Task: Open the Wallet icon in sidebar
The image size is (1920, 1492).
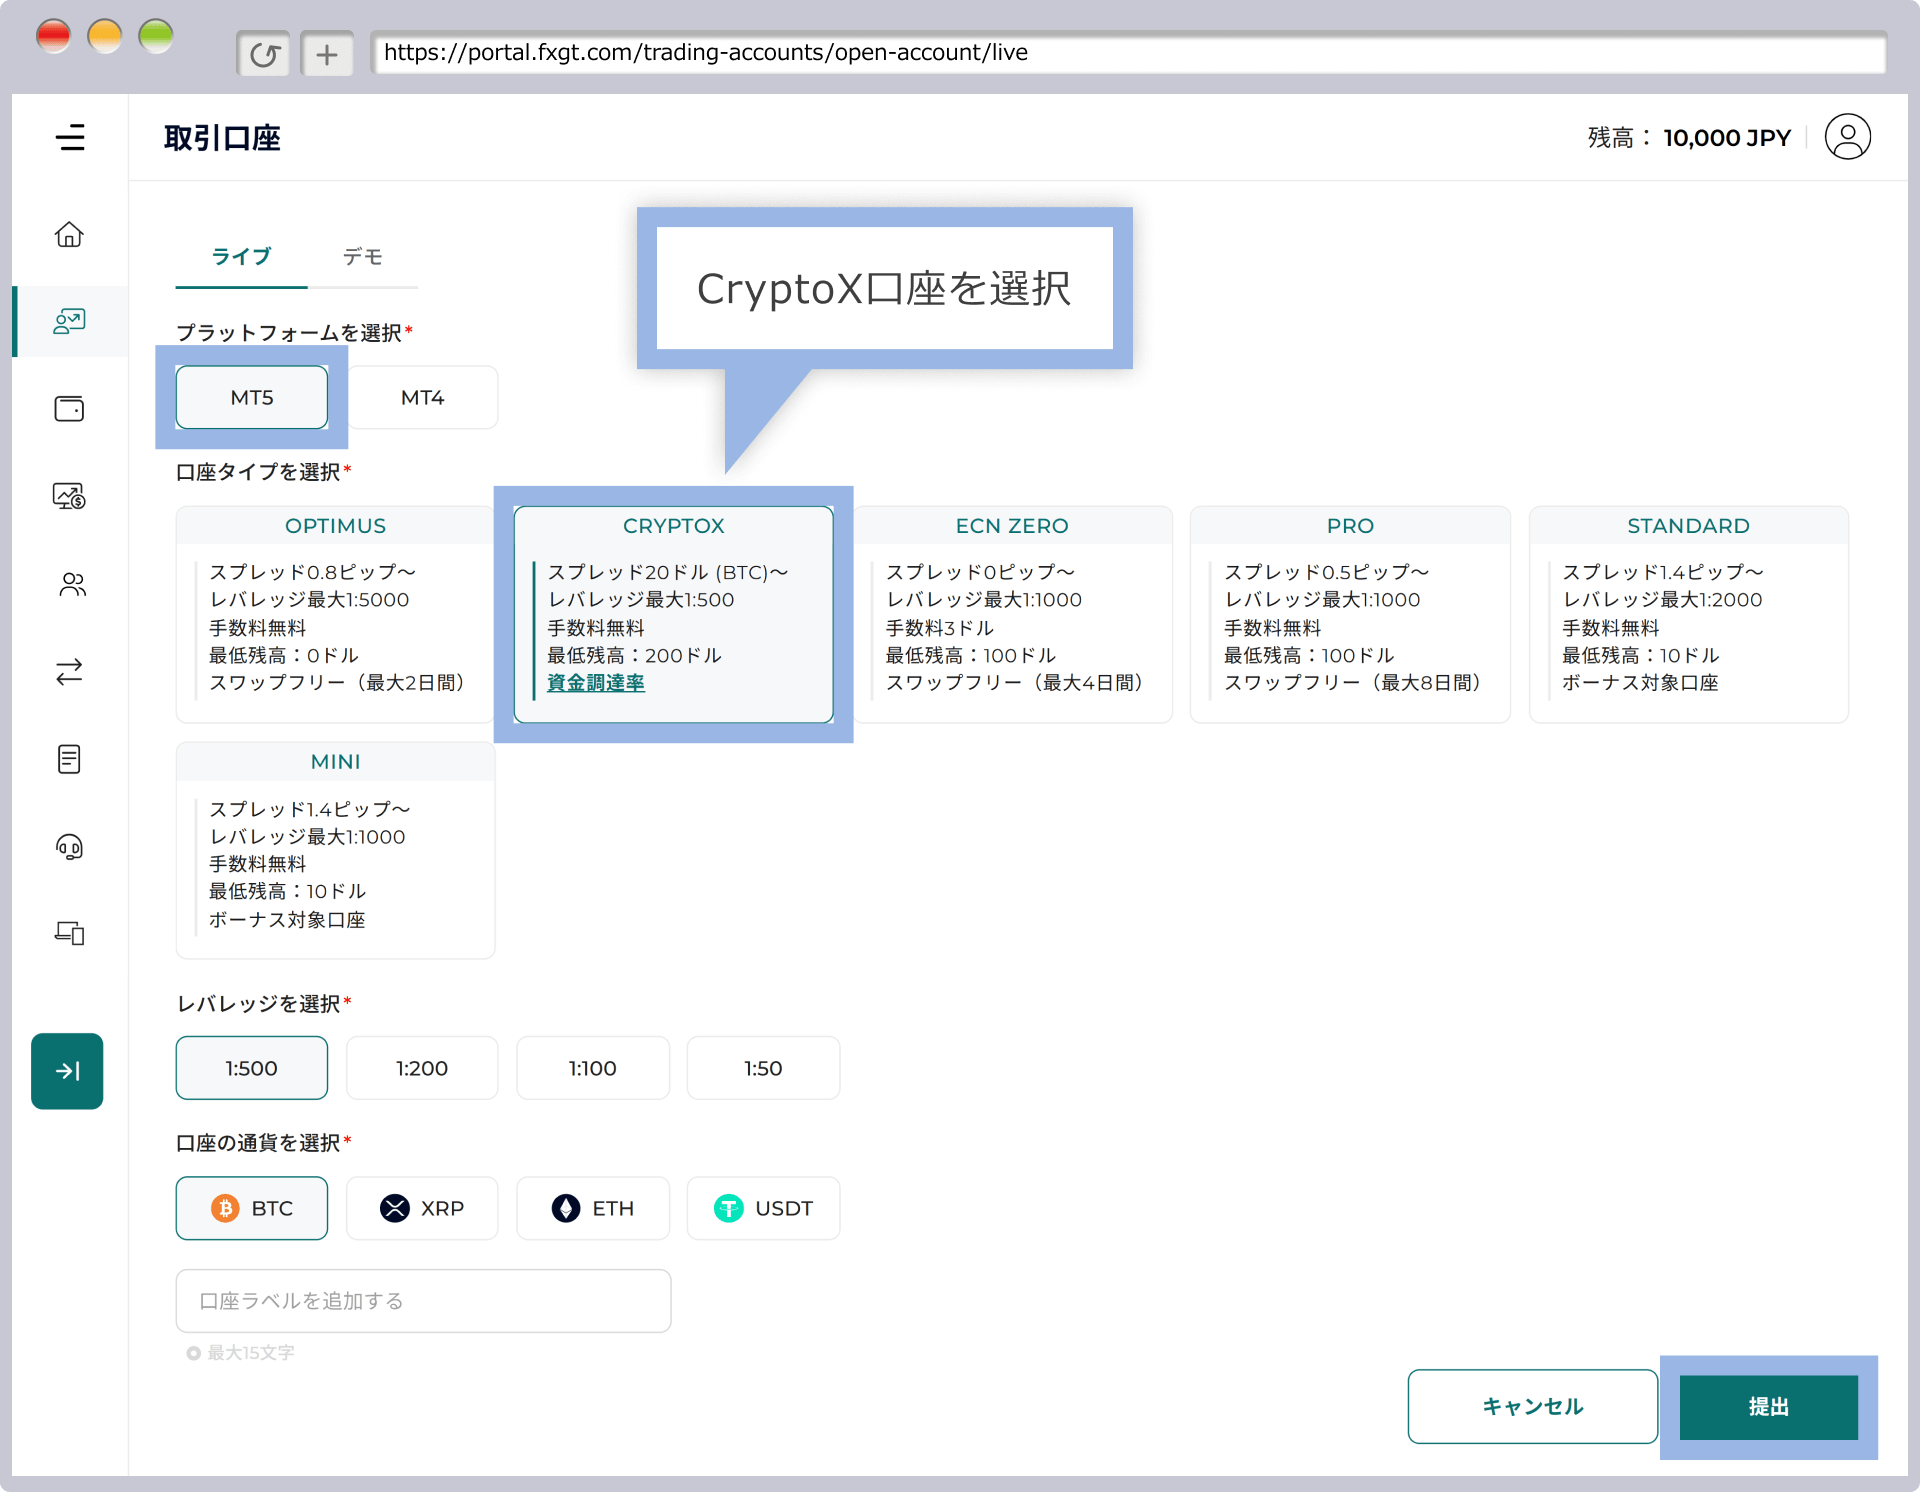Action: 68,408
